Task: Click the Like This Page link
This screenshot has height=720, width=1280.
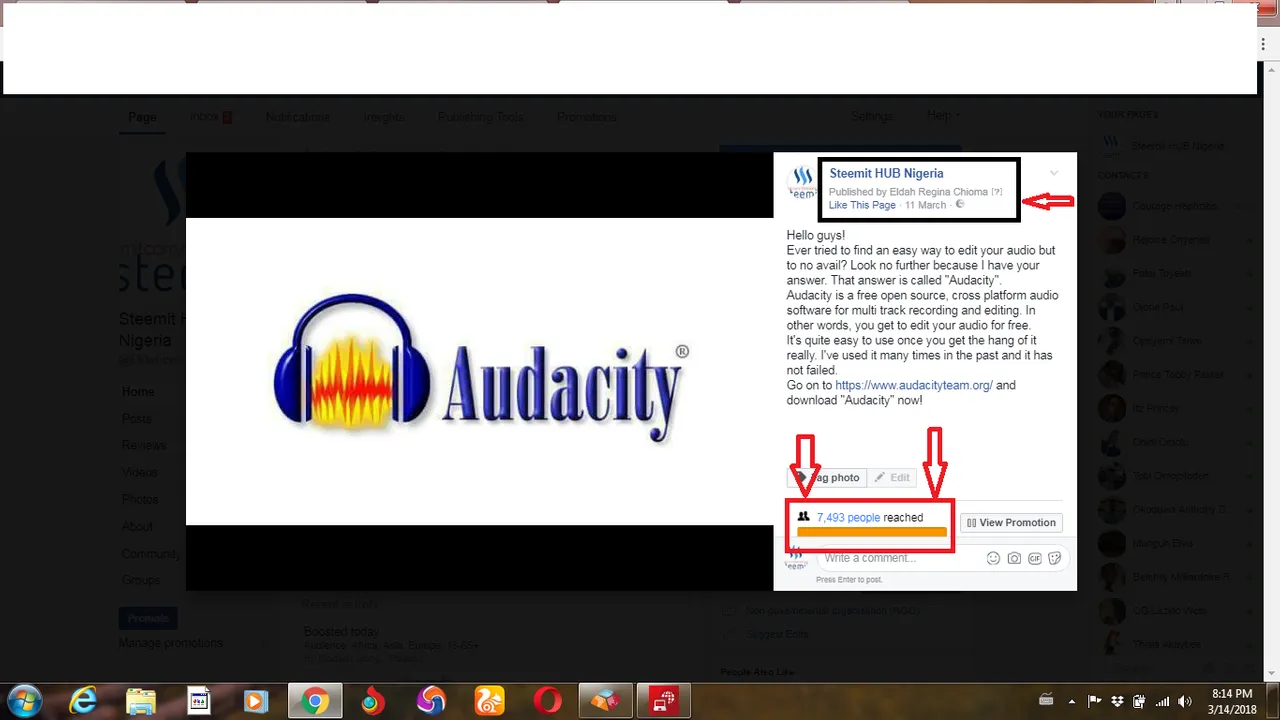Action: [862, 205]
